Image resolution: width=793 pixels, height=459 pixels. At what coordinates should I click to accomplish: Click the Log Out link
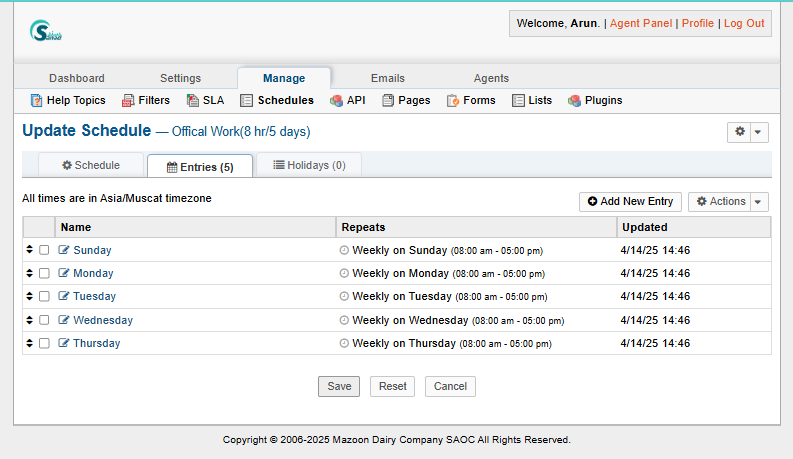pos(743,23)
